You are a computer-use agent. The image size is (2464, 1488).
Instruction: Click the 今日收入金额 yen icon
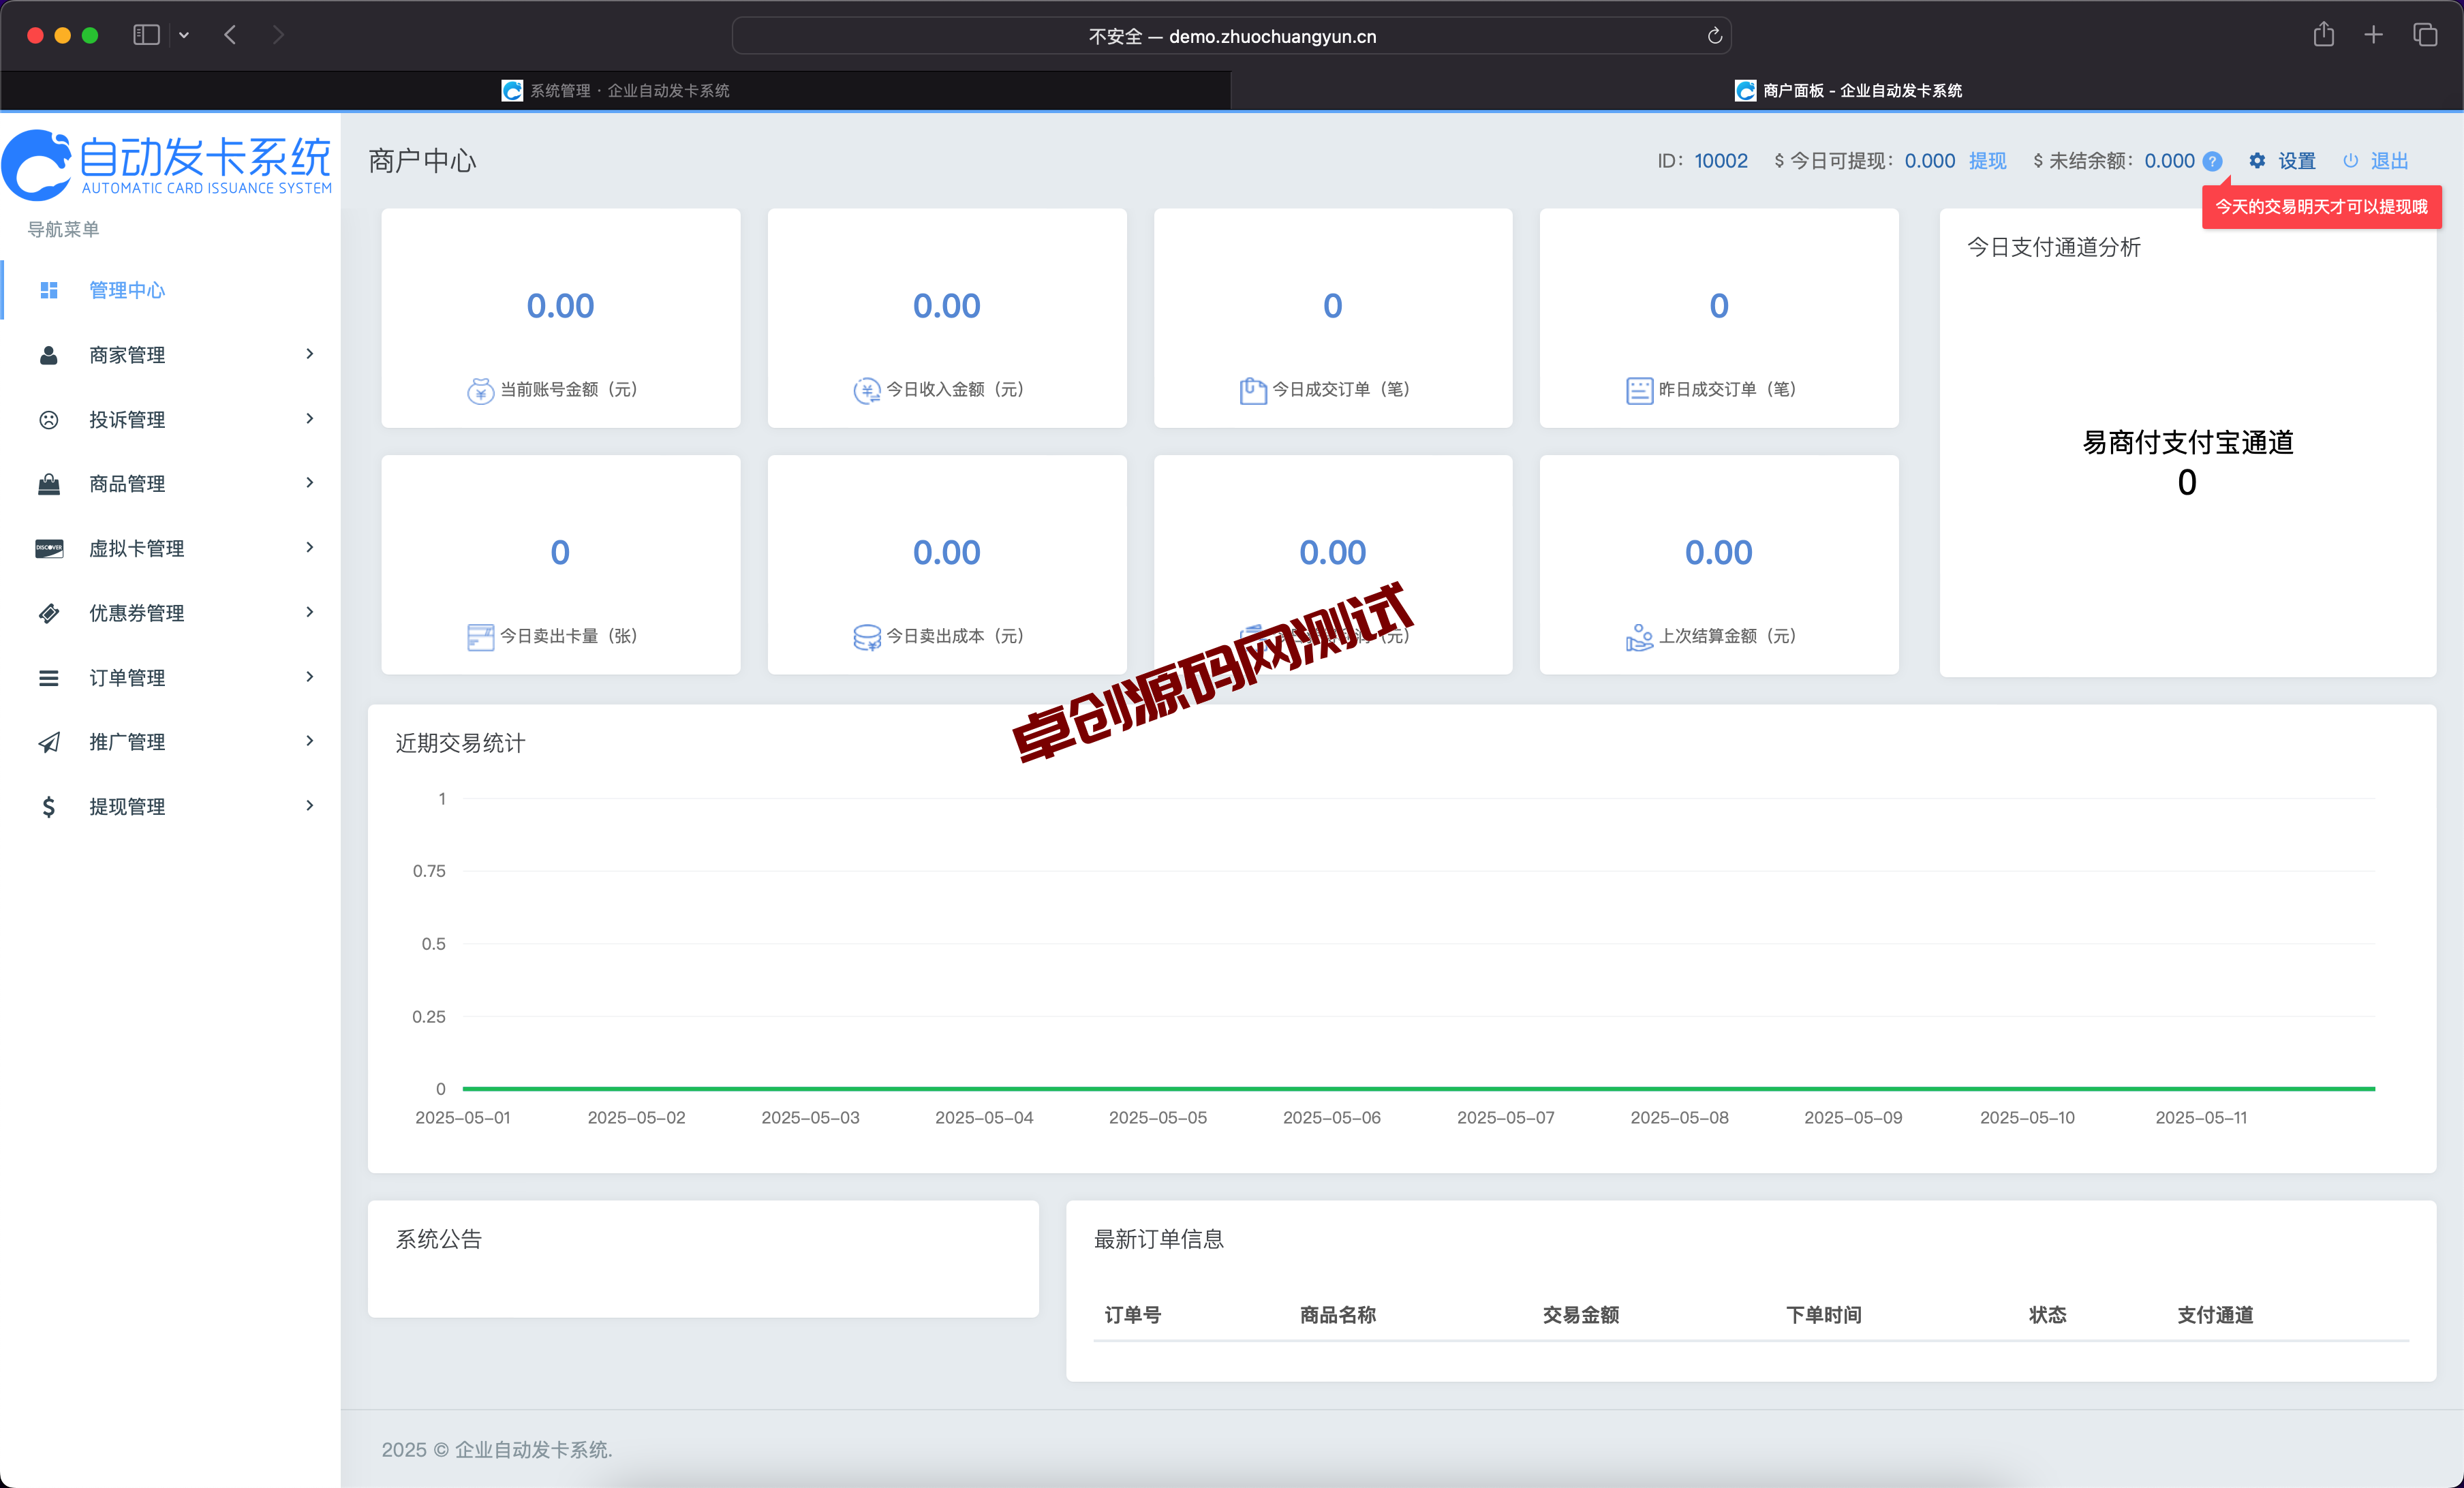click(x=867, y=390)
